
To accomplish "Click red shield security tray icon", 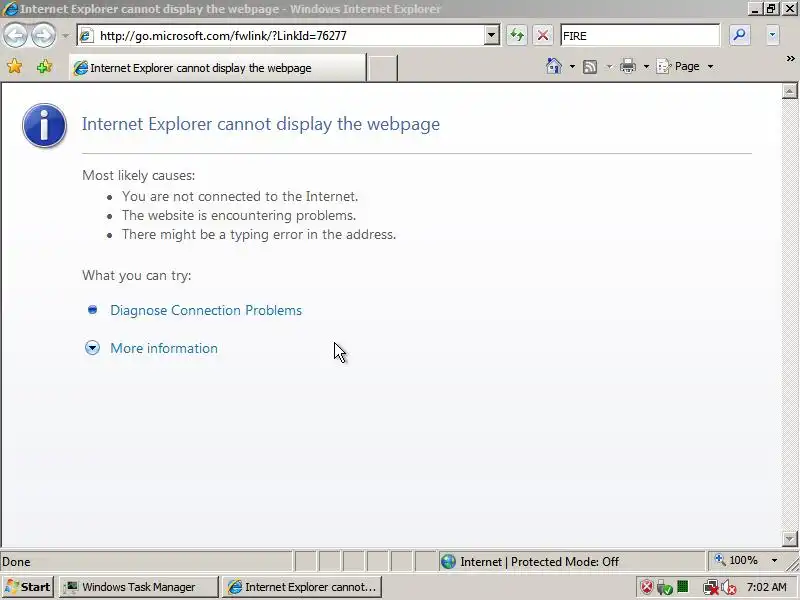I will [646, 587].
